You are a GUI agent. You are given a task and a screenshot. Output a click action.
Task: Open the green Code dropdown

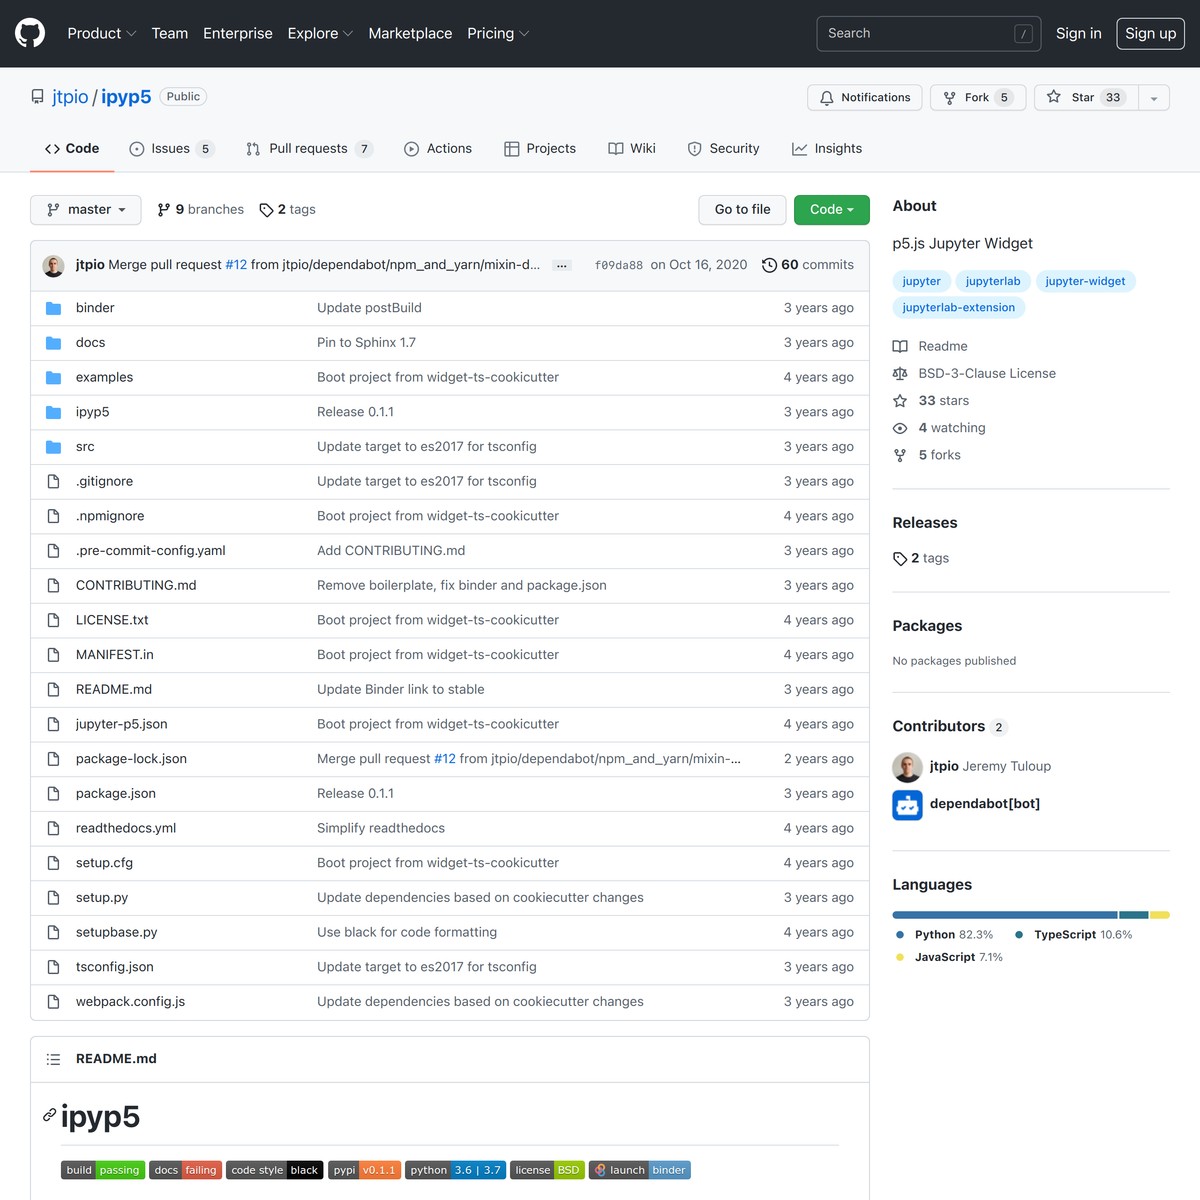click(831, 209)
